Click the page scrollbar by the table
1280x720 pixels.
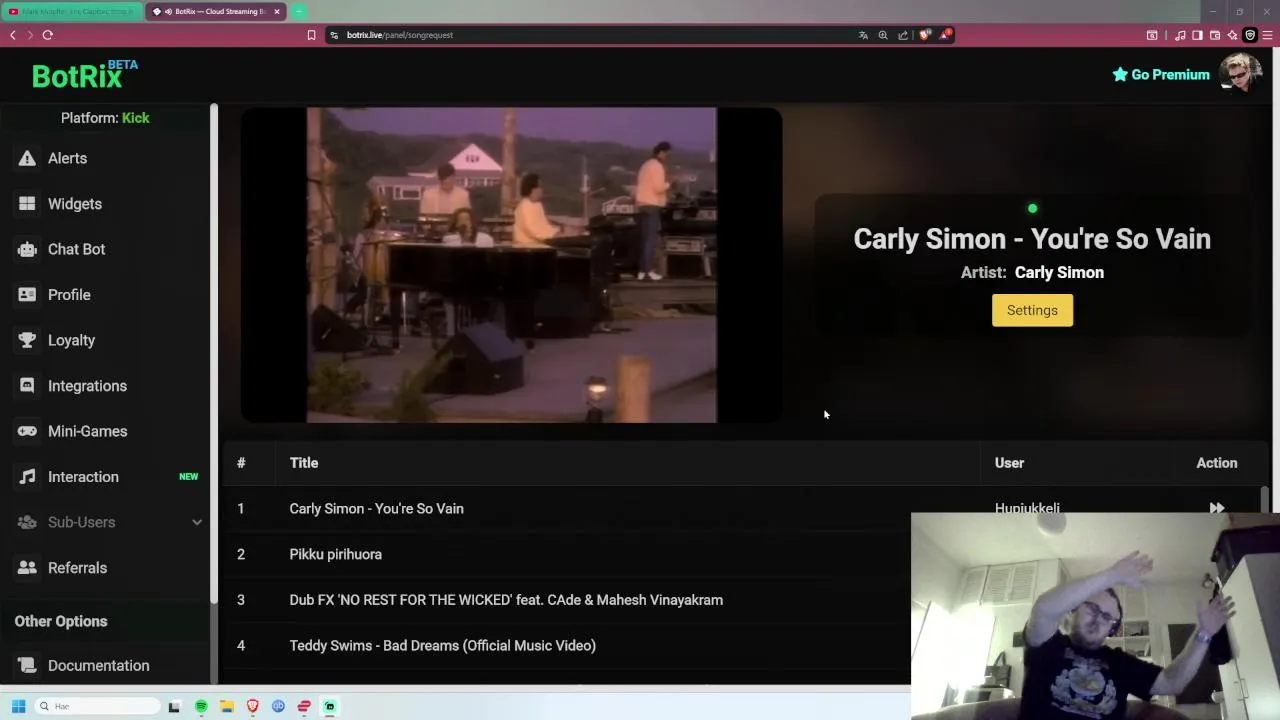coord(1265,498)
